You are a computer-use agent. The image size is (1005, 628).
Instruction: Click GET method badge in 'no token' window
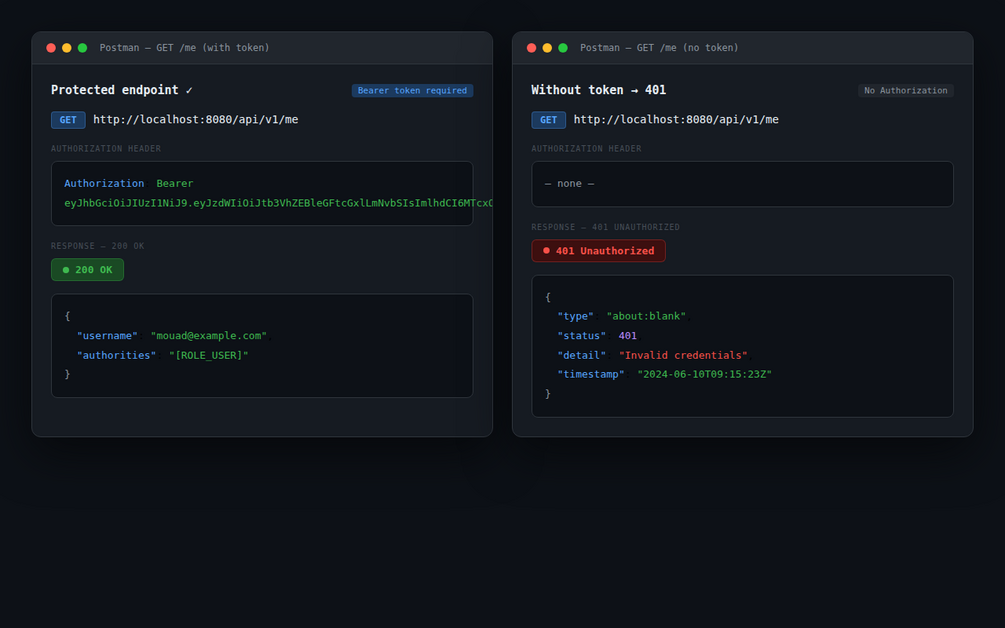point(549,120)
